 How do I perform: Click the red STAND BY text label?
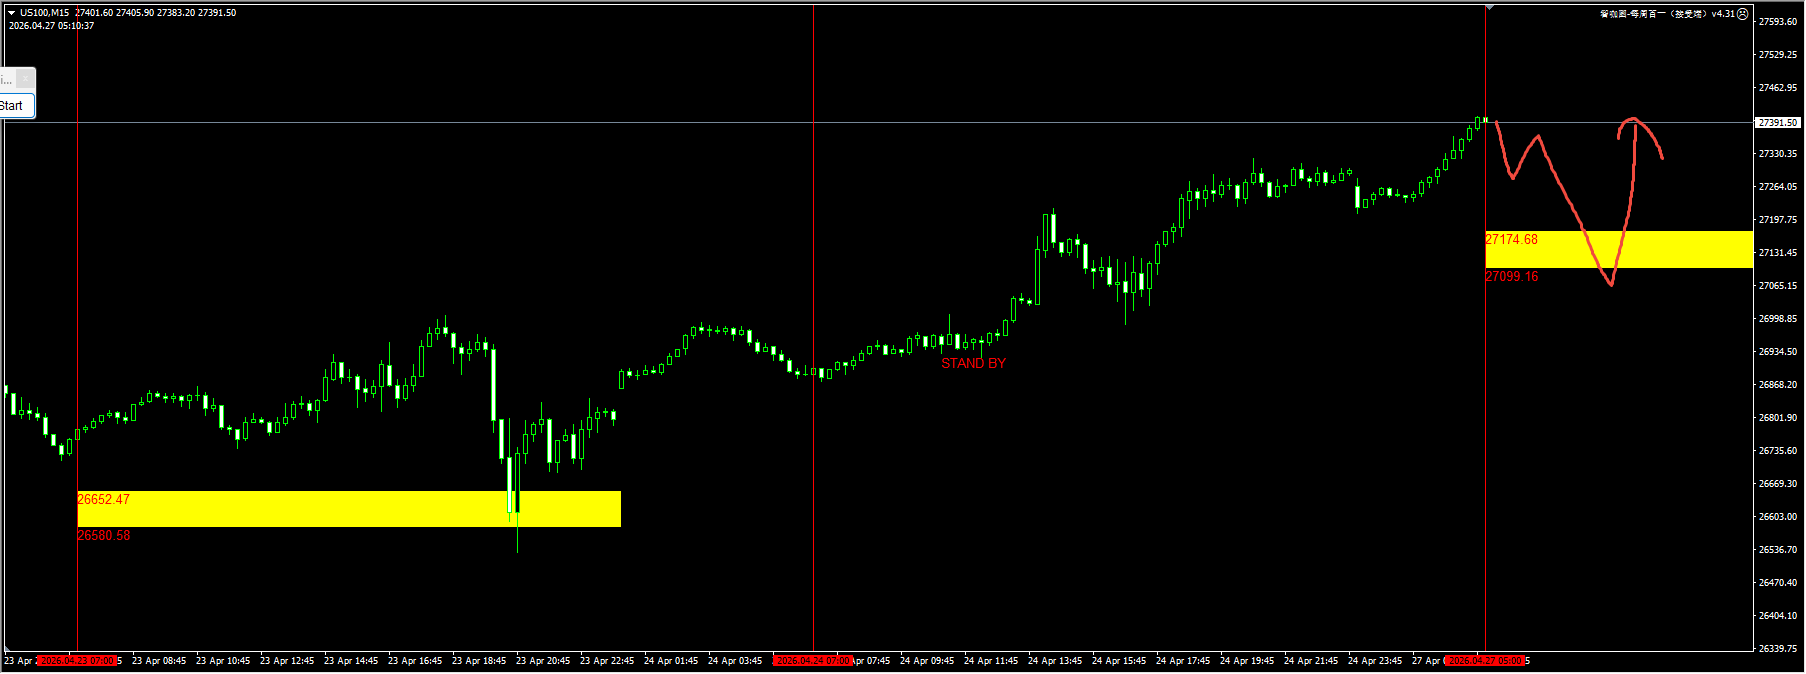973,363
